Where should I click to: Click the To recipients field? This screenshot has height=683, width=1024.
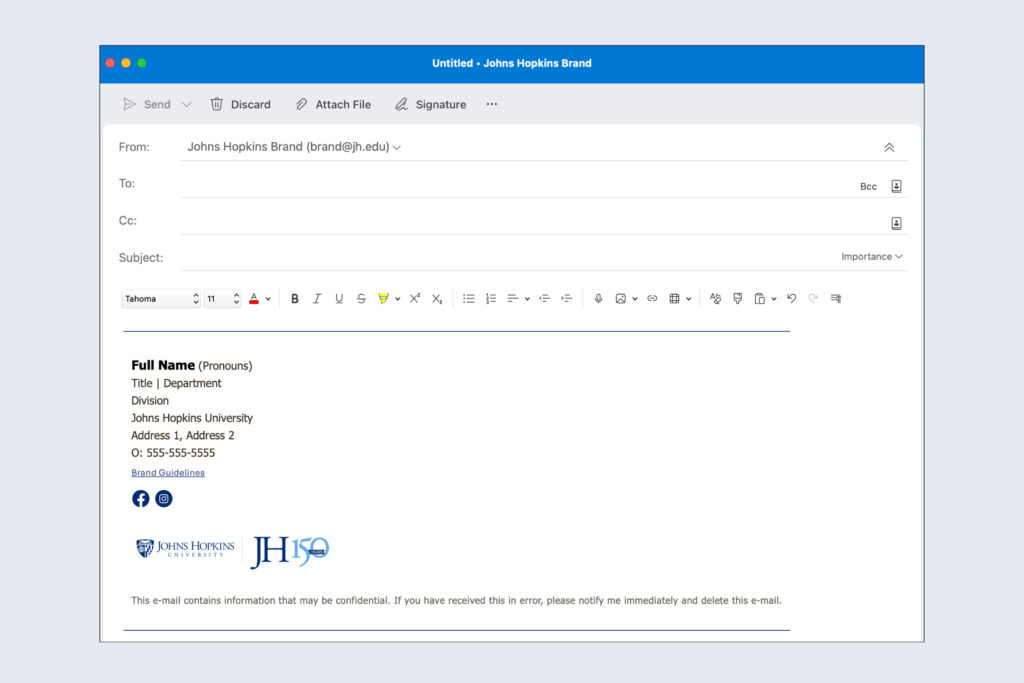pos(516,185)
